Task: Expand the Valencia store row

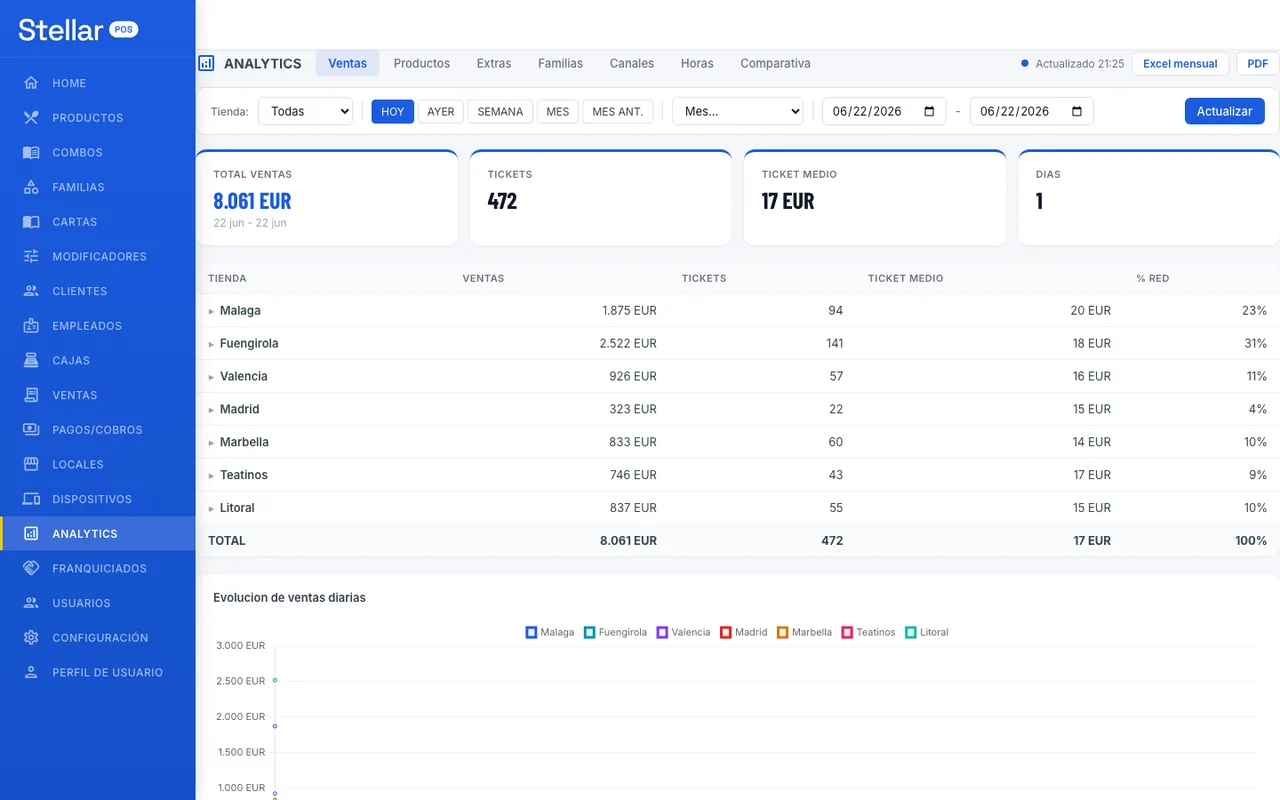Action: pos(211,377)
